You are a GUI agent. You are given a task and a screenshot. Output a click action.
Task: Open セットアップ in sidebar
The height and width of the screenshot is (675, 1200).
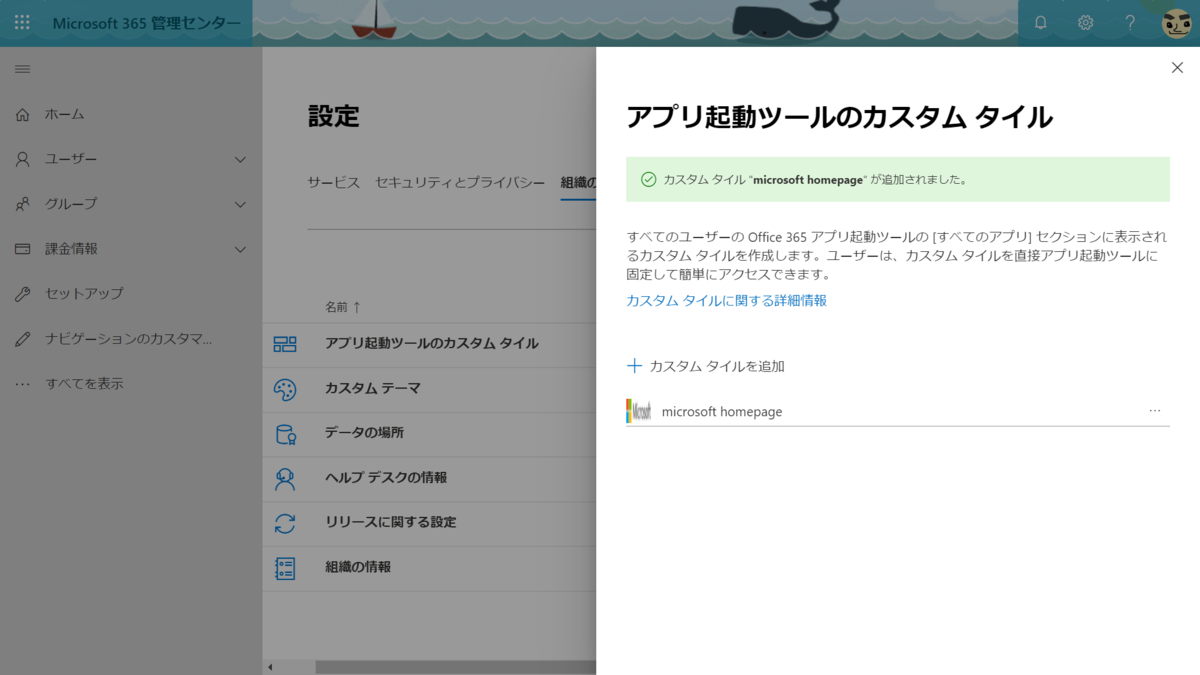point(84,294)
